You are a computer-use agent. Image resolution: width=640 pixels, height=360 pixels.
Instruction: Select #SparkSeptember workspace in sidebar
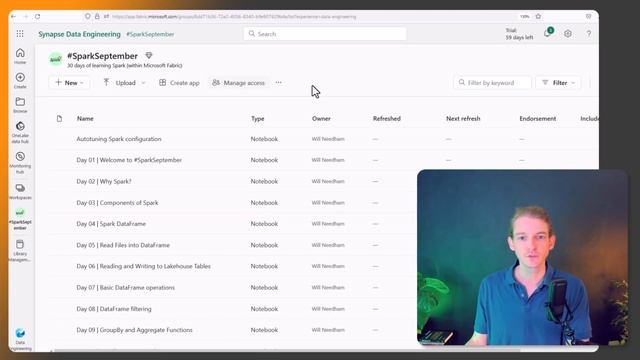(x=20, y=219)
